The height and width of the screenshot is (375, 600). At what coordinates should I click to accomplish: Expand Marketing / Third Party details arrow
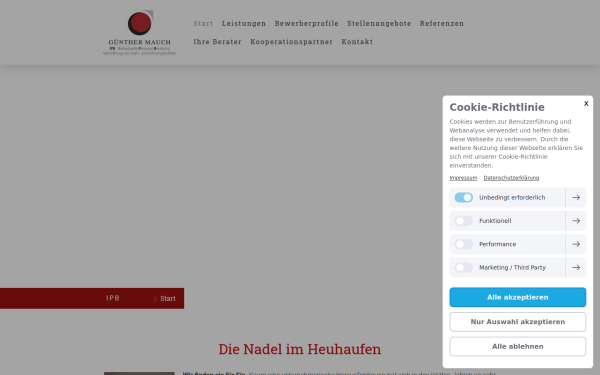[x=576, y=267]
